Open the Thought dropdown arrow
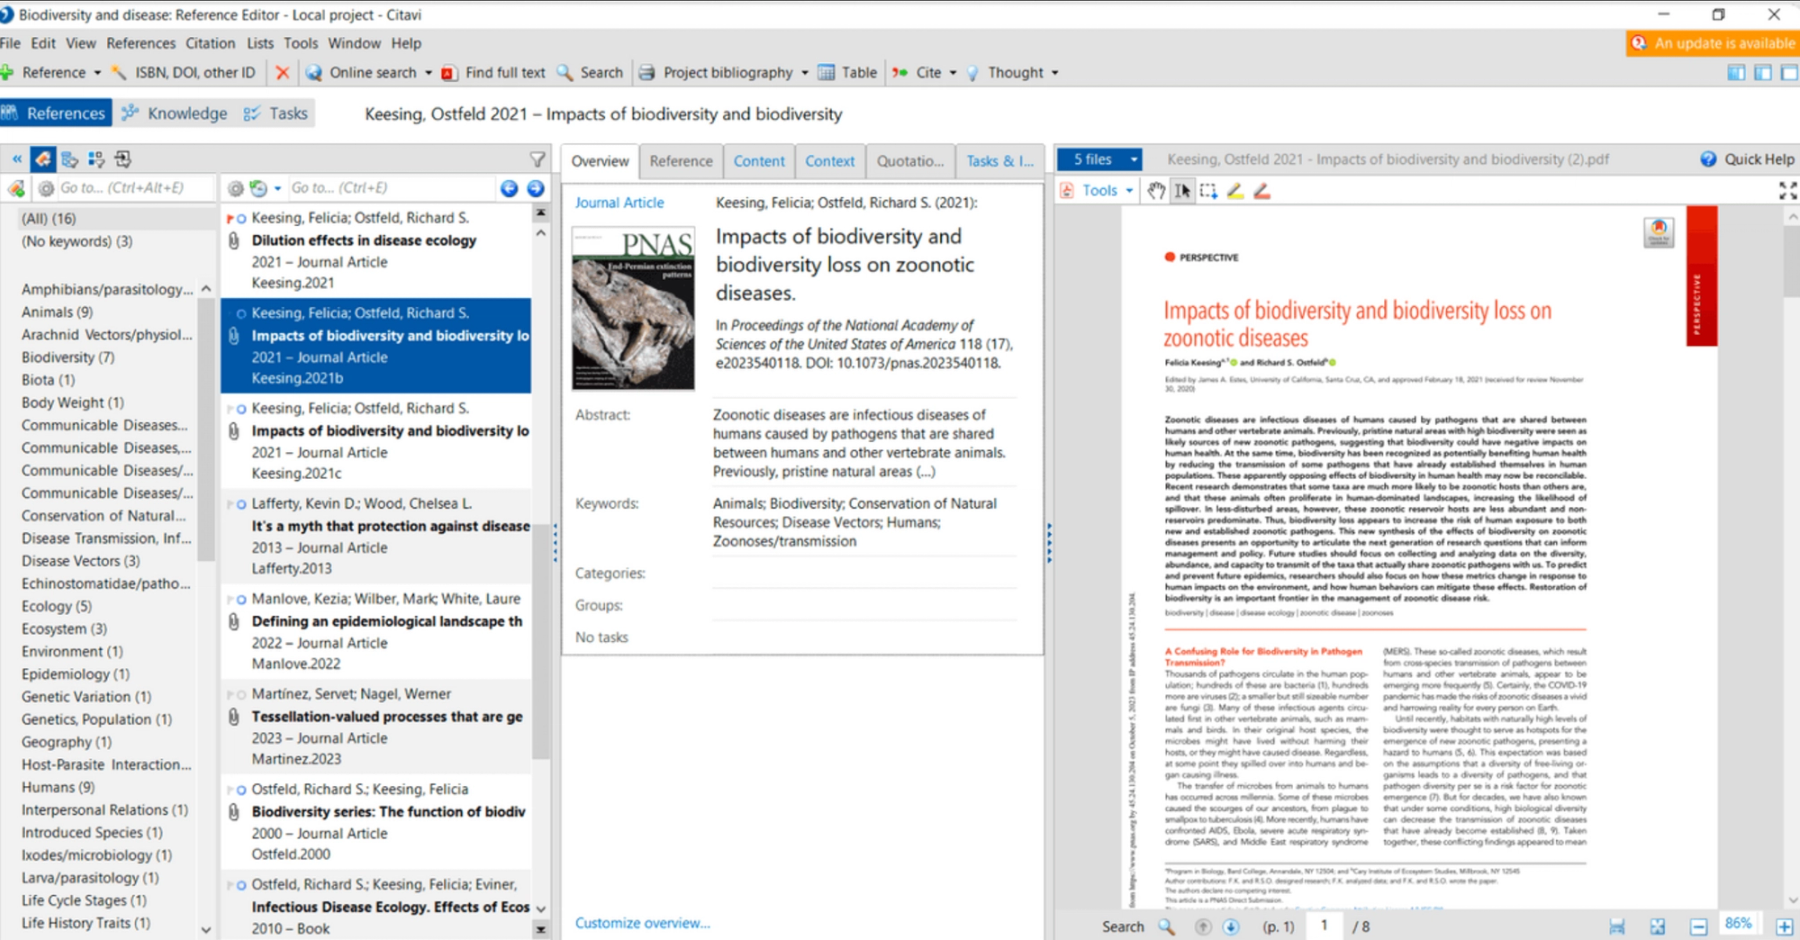Viewport: 1800px width, 940px height. tap(1054, 73)
